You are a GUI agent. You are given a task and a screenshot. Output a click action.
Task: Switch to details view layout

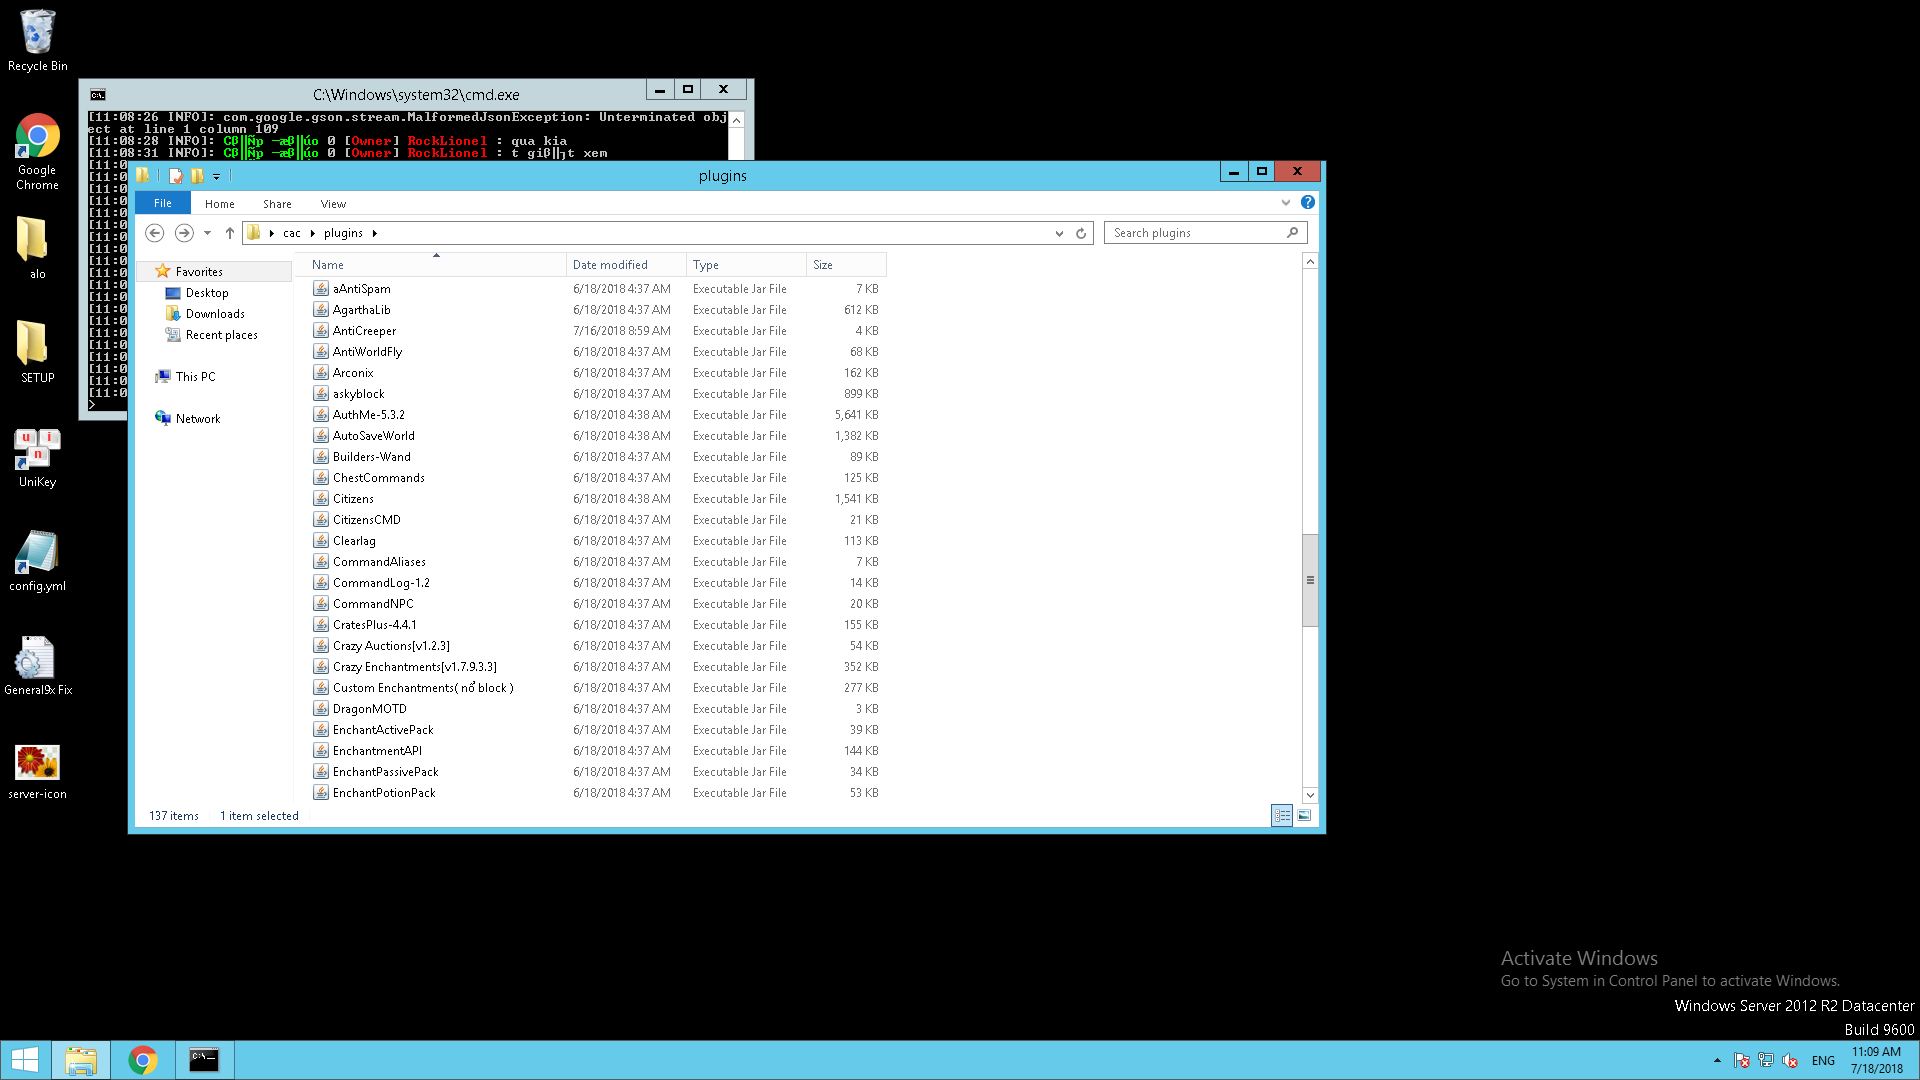(x=1282, y=816)
